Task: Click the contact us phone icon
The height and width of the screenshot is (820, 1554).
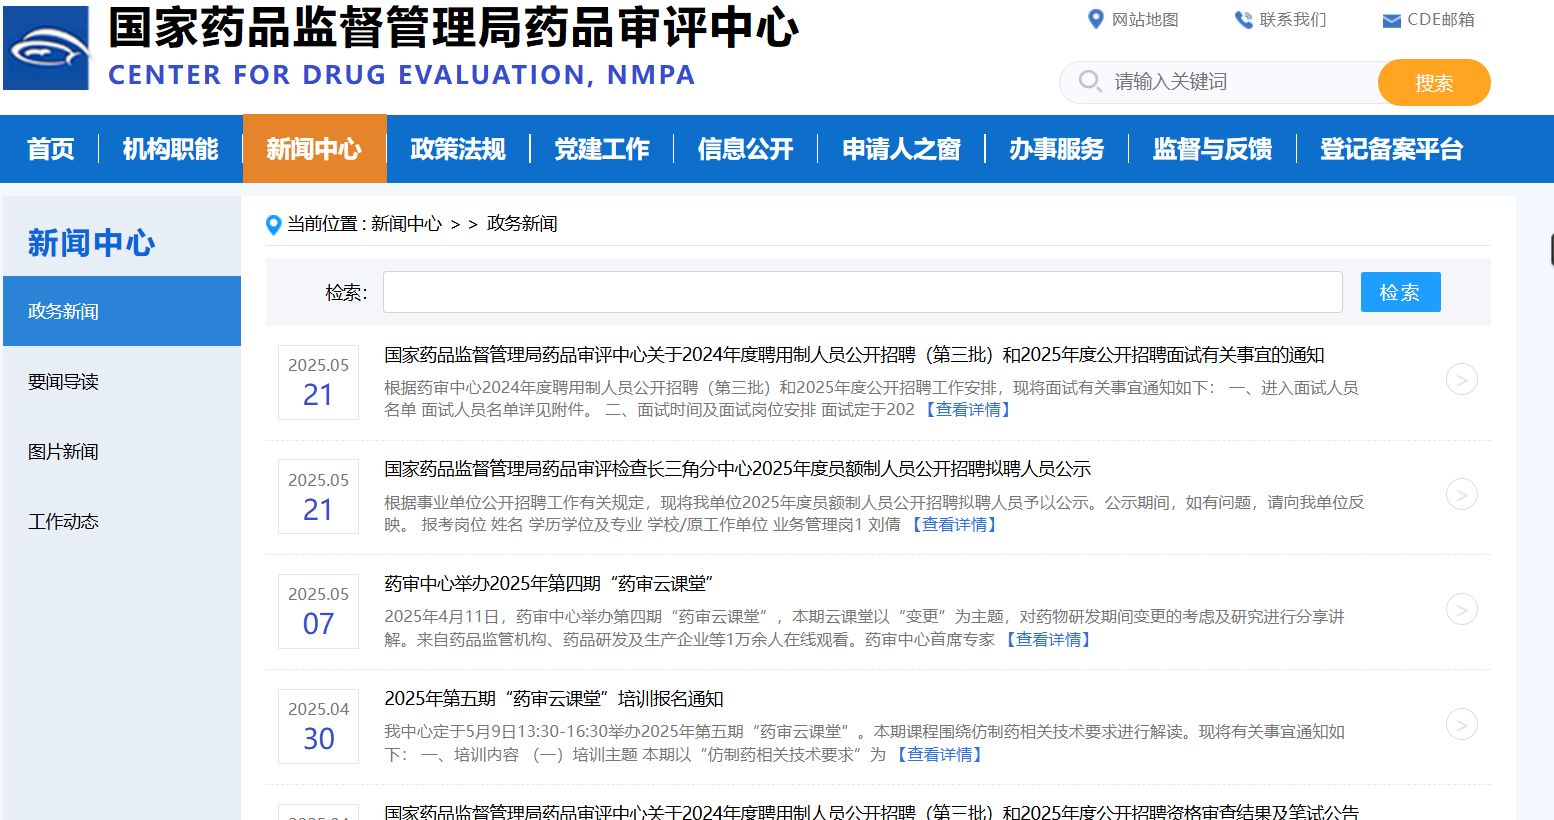Action: pyautogui.click(x=1243, y=20)
